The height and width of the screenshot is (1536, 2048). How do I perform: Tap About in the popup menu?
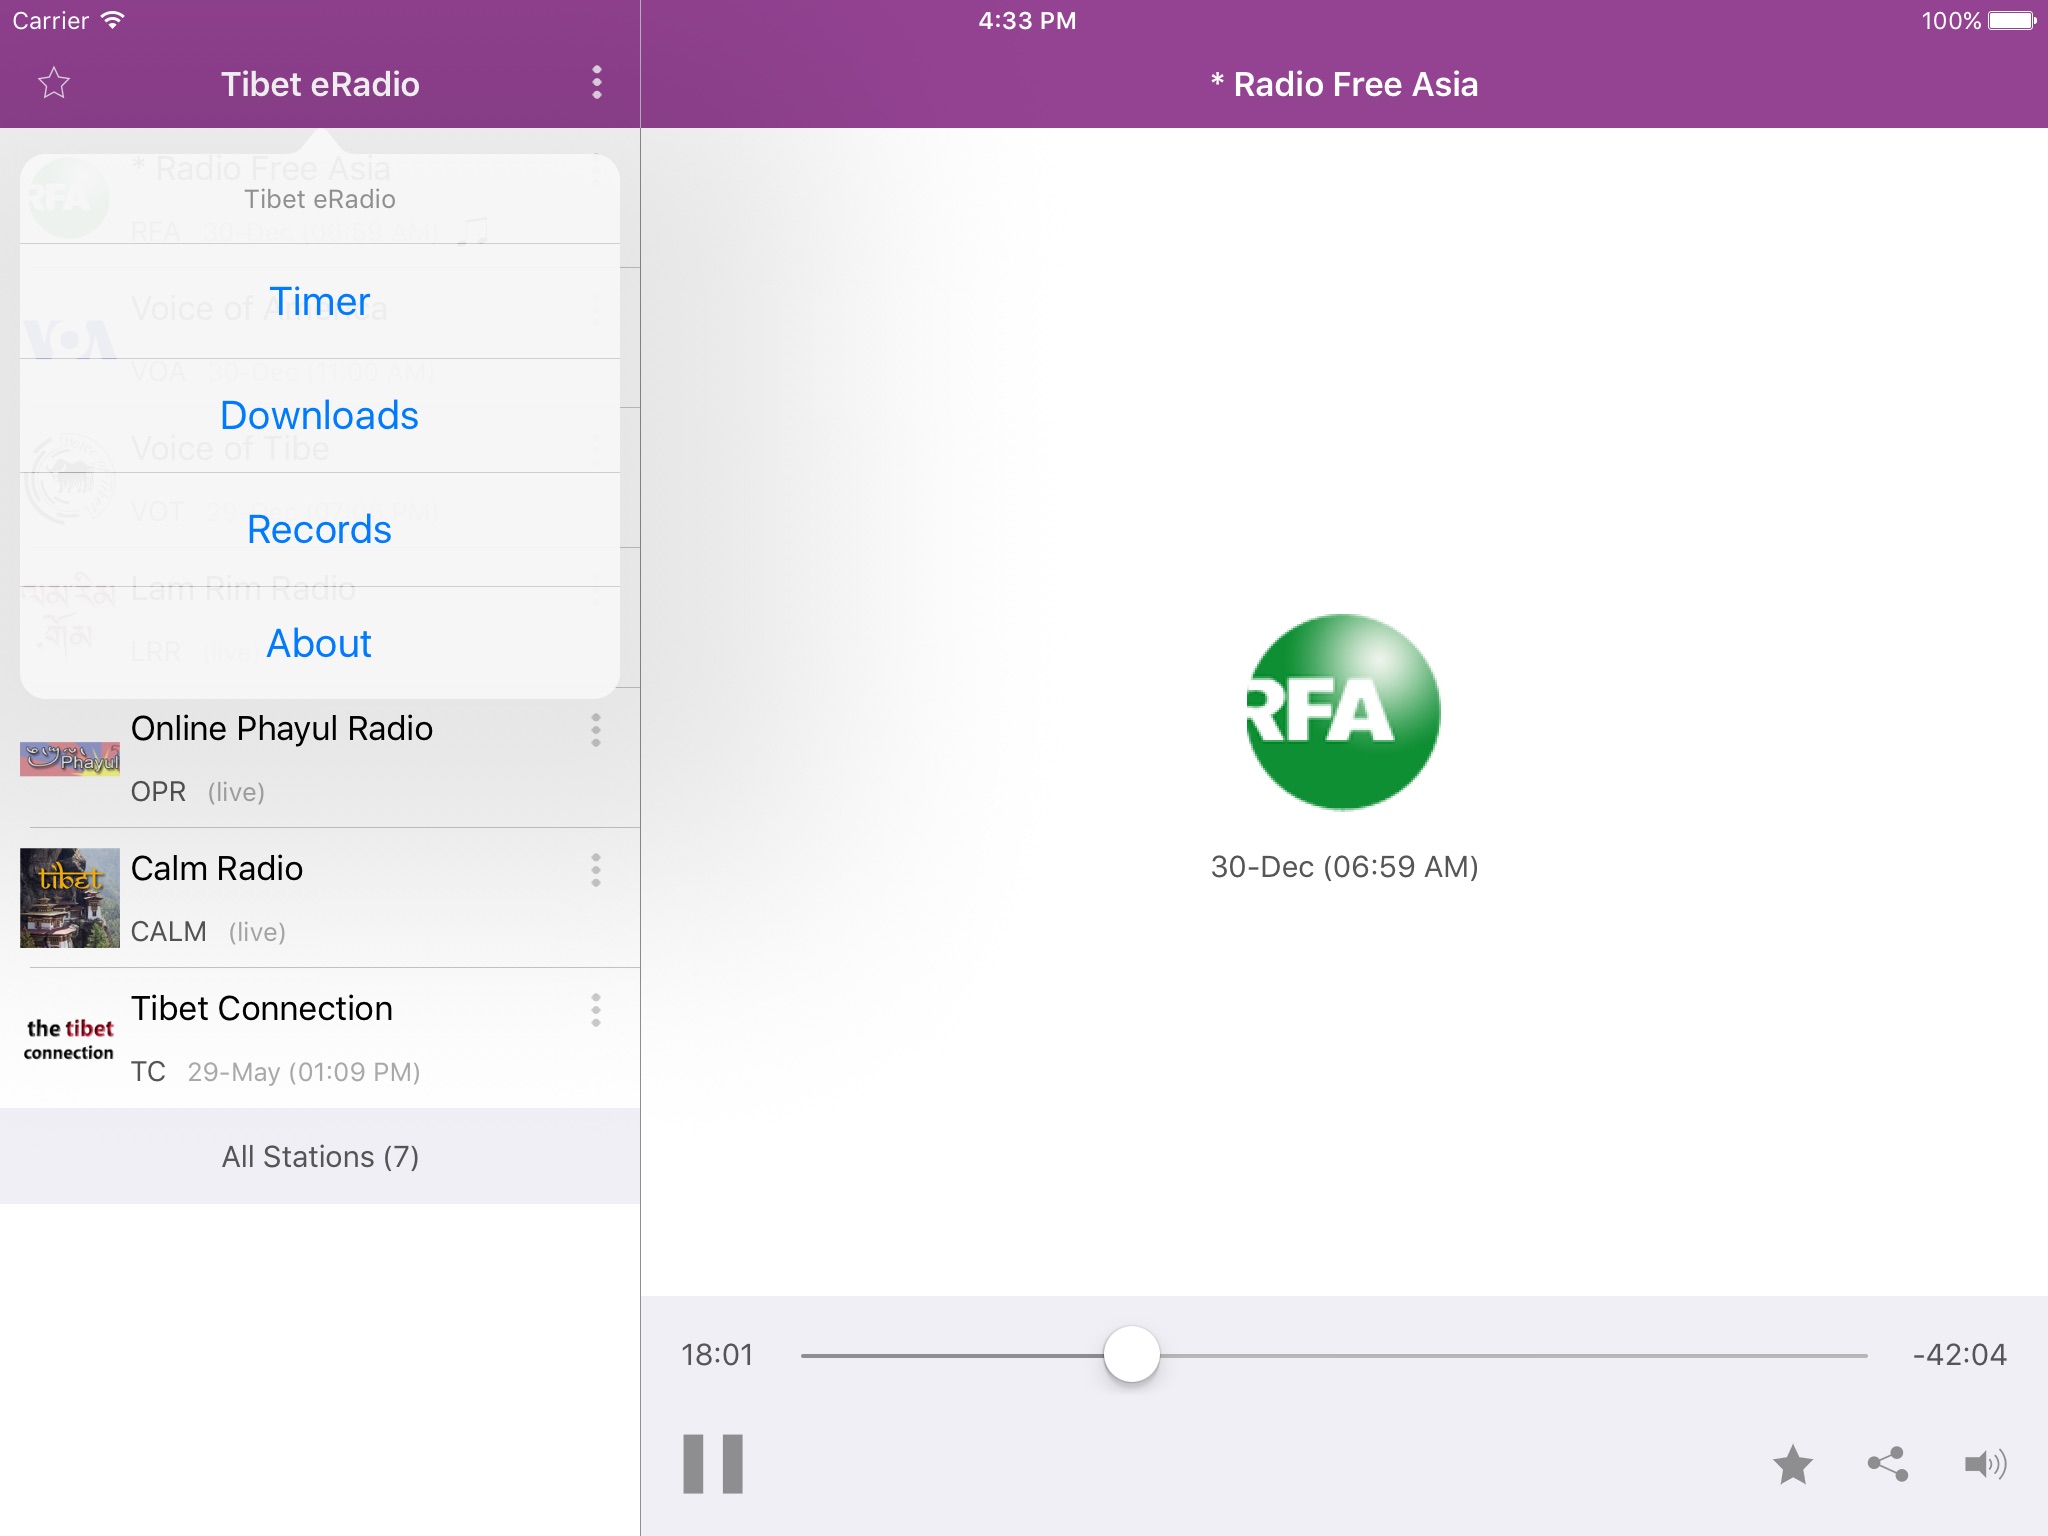(x=320, y=643)
